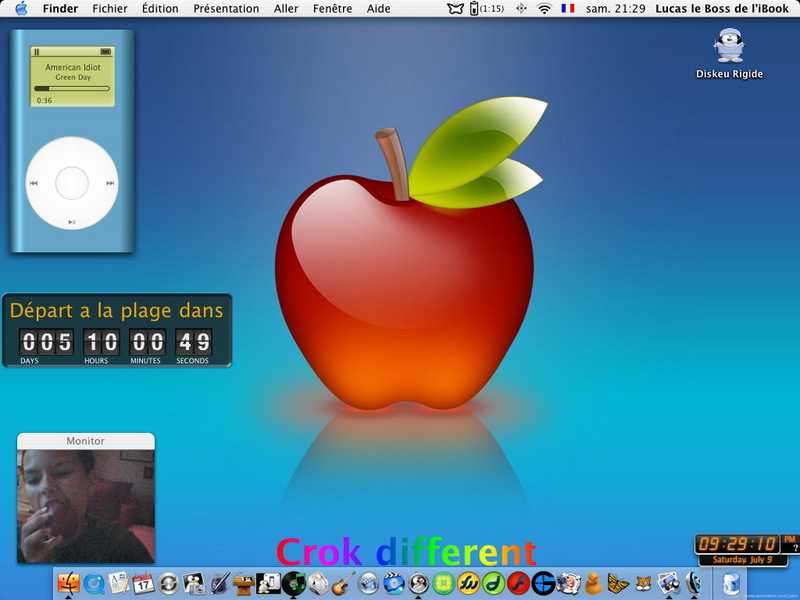800x600 pixels.
Task: Open the penguin camera Dock icon
Action: (193, 583)
